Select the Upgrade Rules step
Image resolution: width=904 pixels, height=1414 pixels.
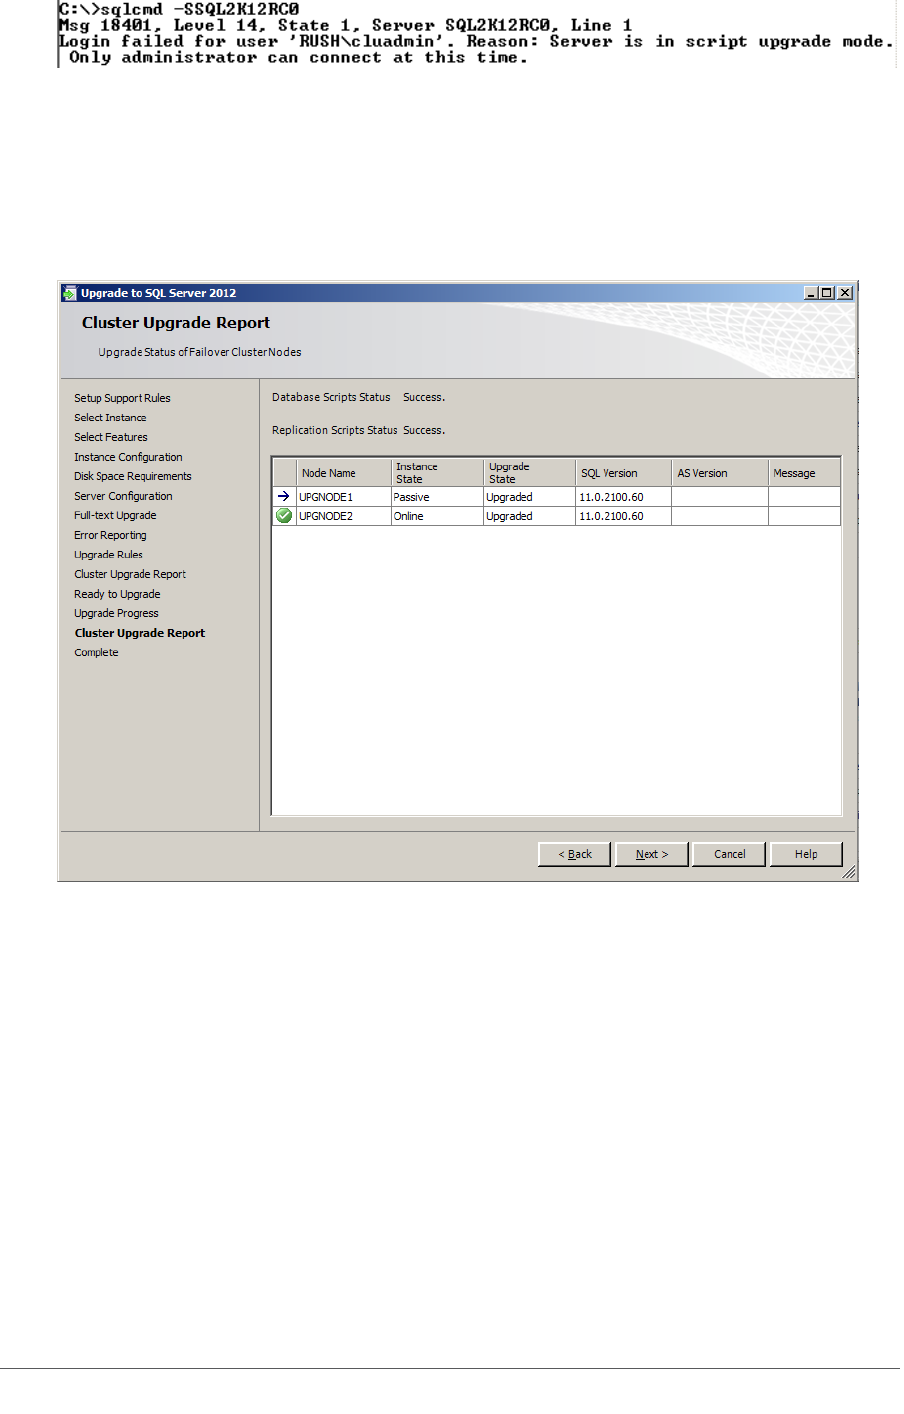tap(108, 555)
